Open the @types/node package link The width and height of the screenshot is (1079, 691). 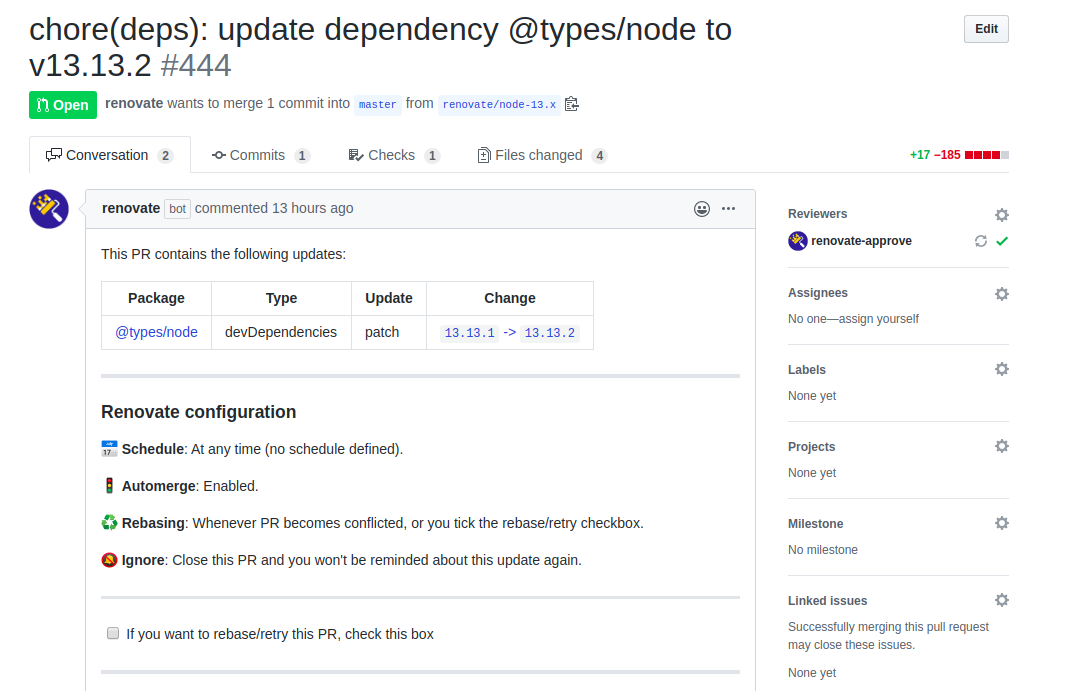point(156,332)
